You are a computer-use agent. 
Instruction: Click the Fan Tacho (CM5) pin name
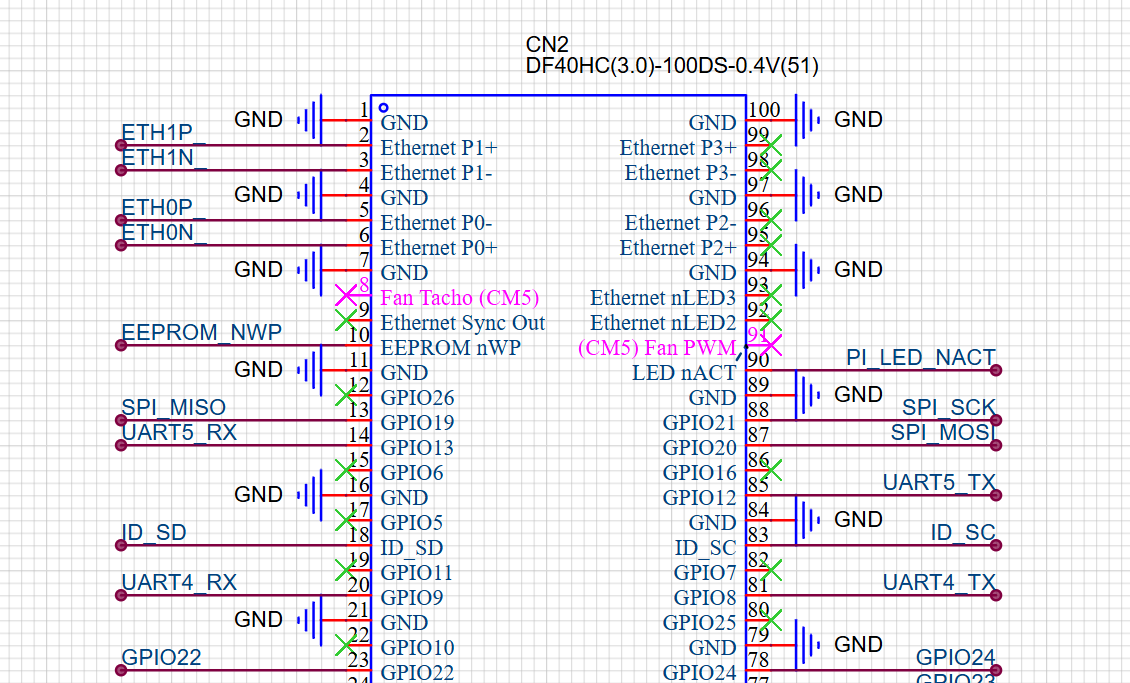tap(460, 298)
